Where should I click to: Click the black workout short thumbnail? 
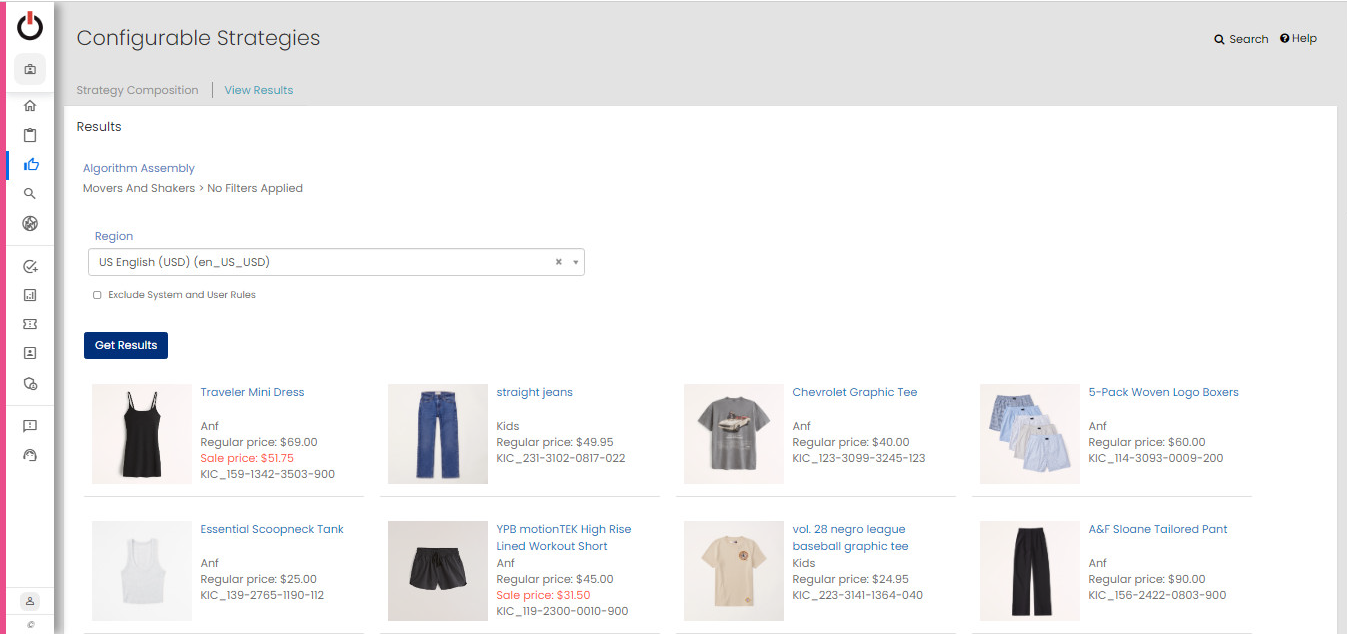coord(438,571)
